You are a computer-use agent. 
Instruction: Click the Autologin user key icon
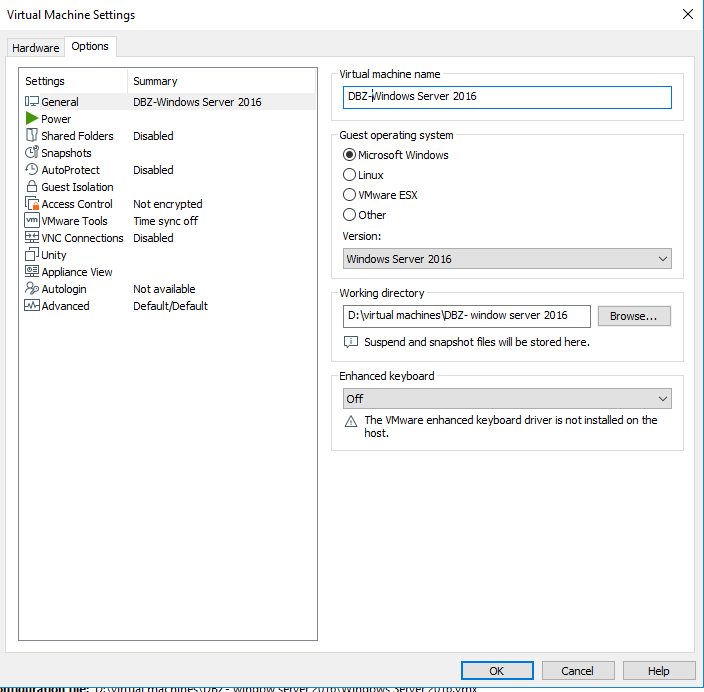pos(31,288)
